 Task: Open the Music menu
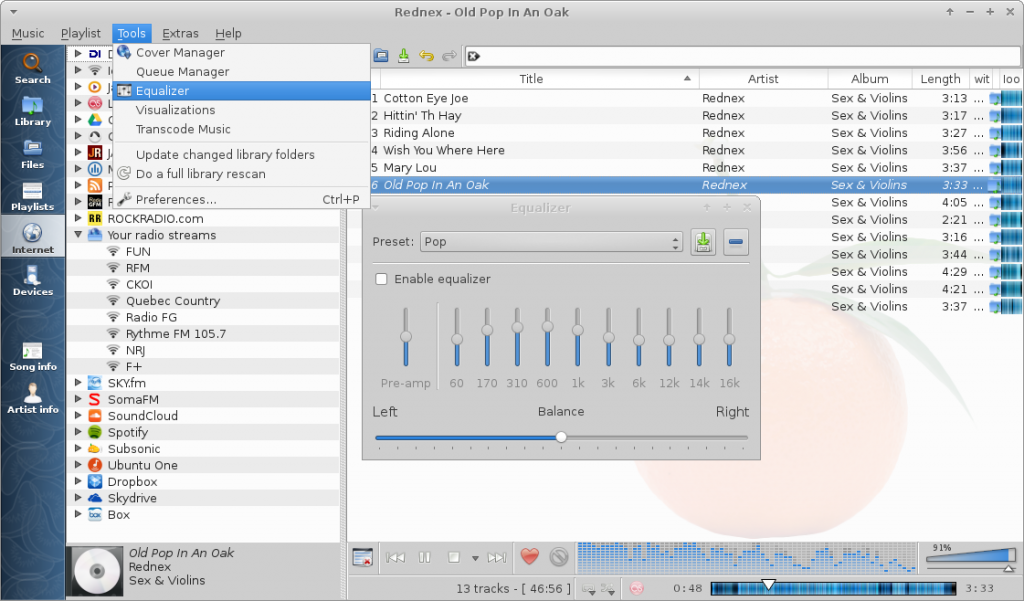coord(28,33)
